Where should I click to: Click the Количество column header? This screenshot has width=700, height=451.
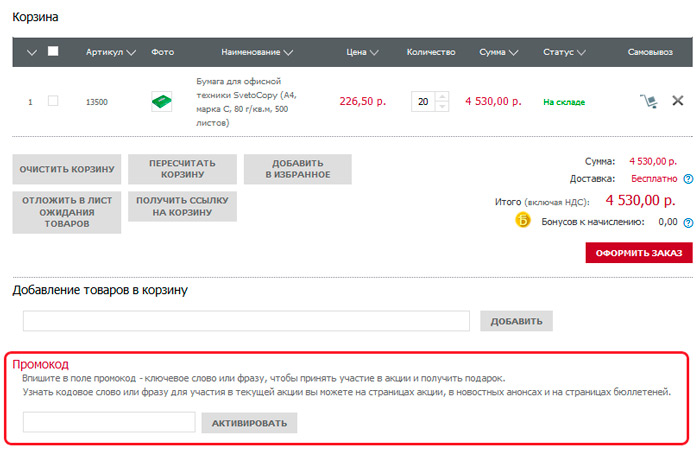pos(431,52)
